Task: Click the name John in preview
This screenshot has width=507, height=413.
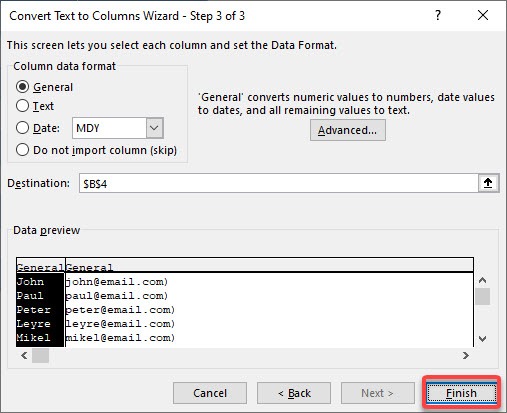Action: point(30,282)
